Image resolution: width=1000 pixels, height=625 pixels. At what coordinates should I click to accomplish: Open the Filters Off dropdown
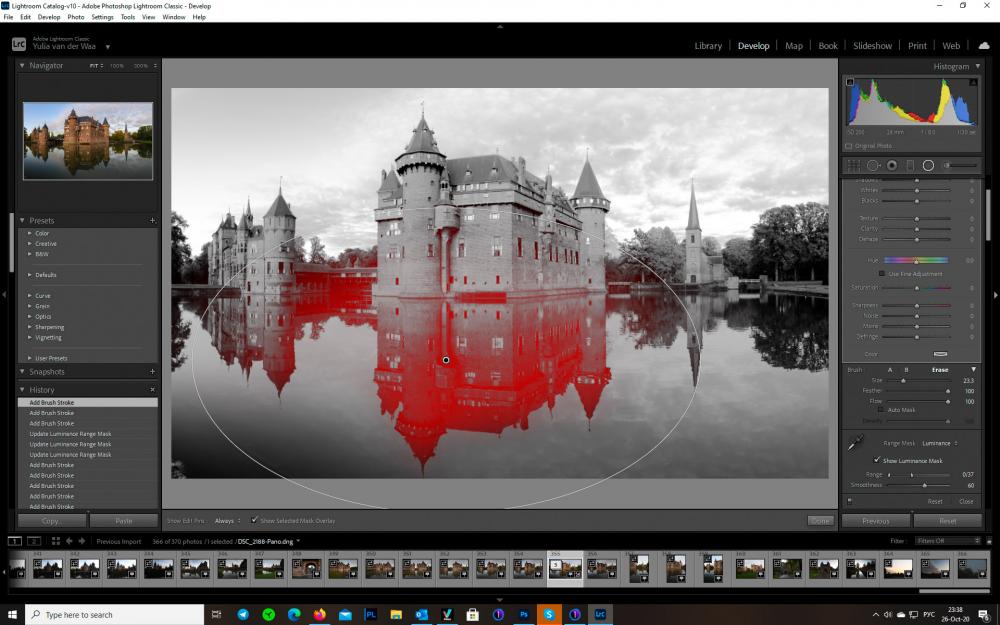click(947, 541)
